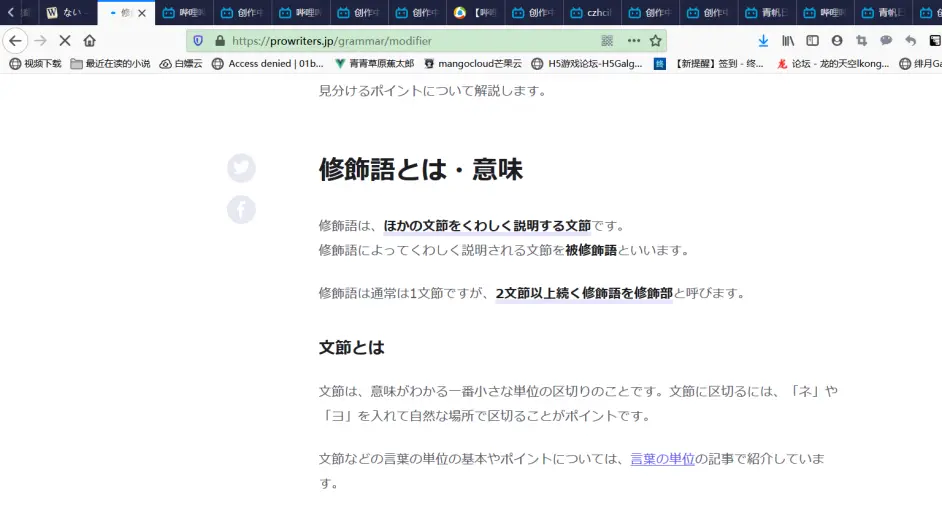Open the Firefox account icon
The image size is (942, 530).
point(837,41)
